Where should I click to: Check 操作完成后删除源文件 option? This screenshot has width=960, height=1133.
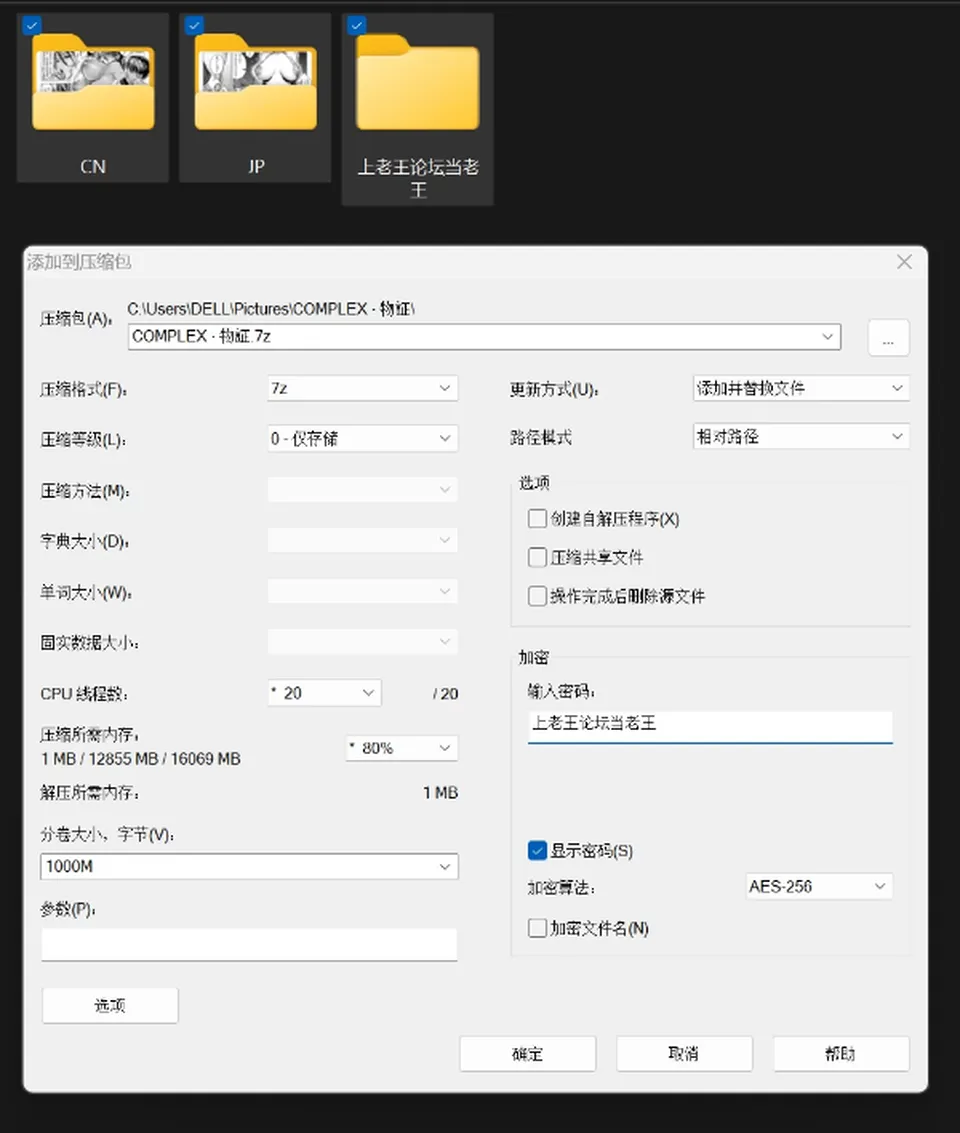click(537, 596)
